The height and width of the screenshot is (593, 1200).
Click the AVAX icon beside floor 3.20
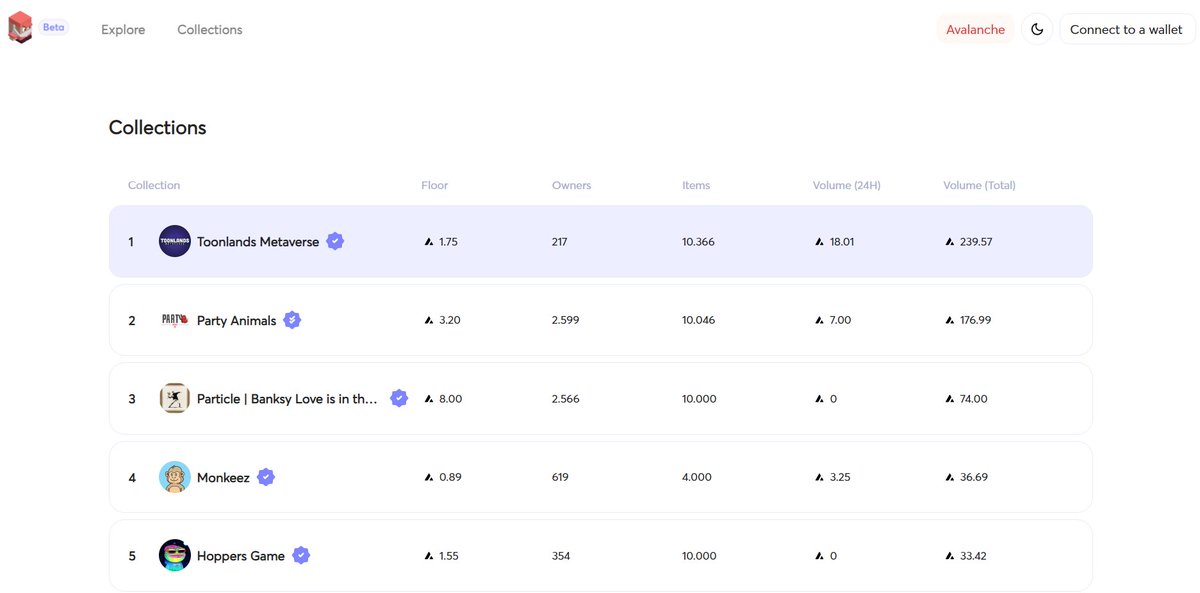tap(429, 320)
